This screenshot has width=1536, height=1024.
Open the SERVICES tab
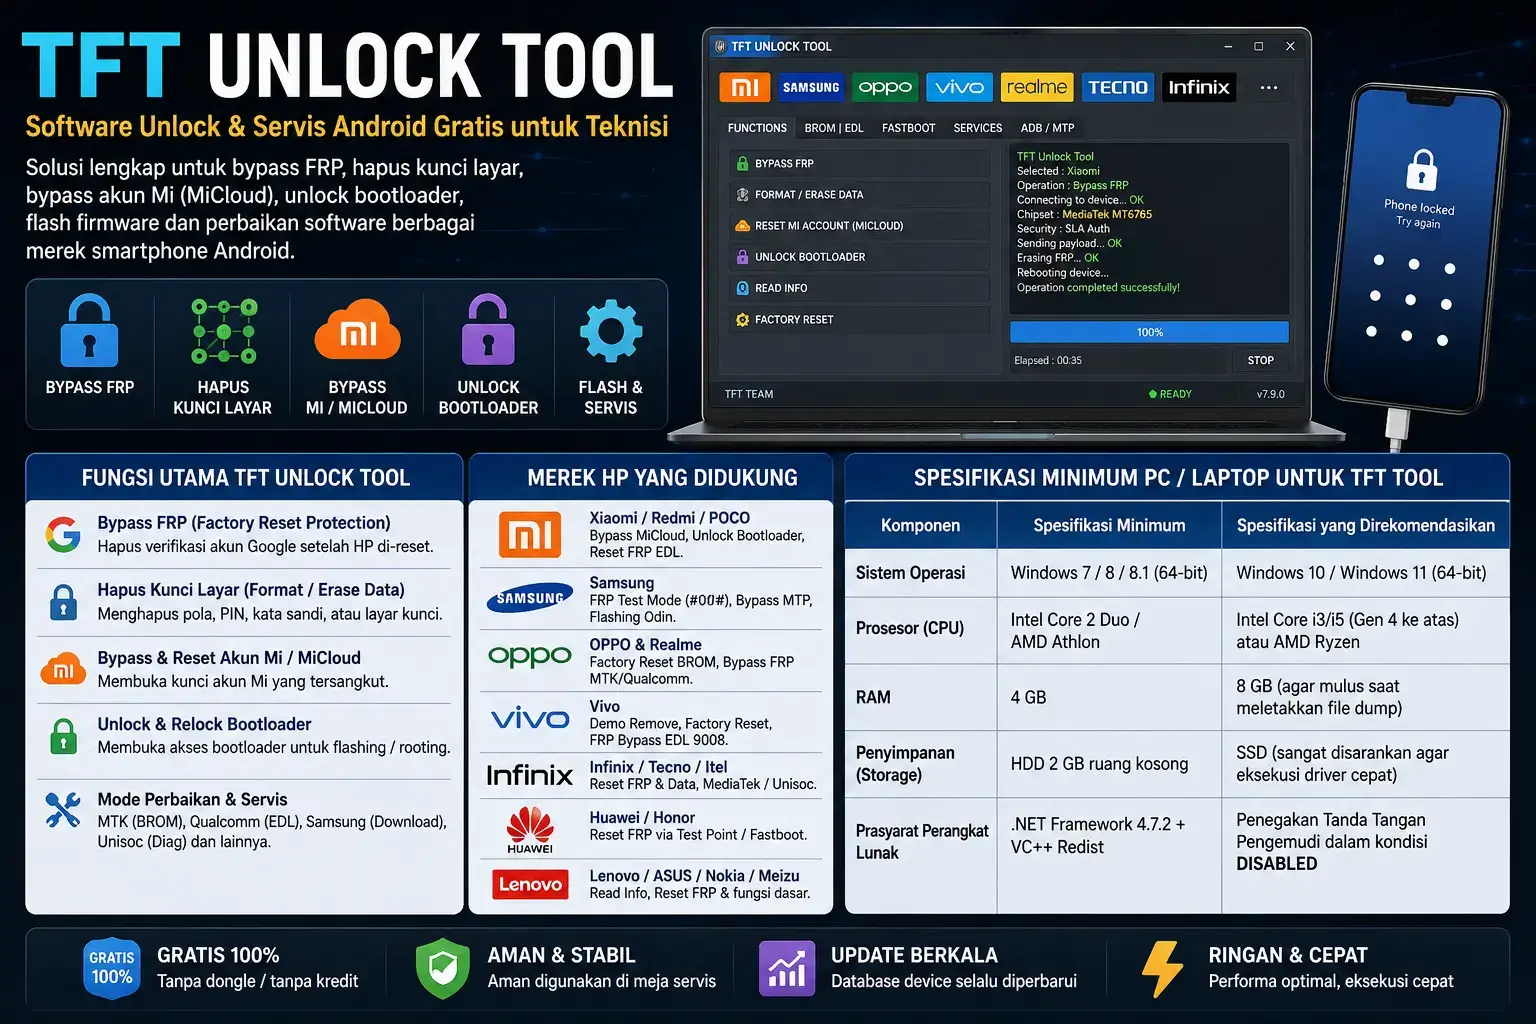pos(978,128)
